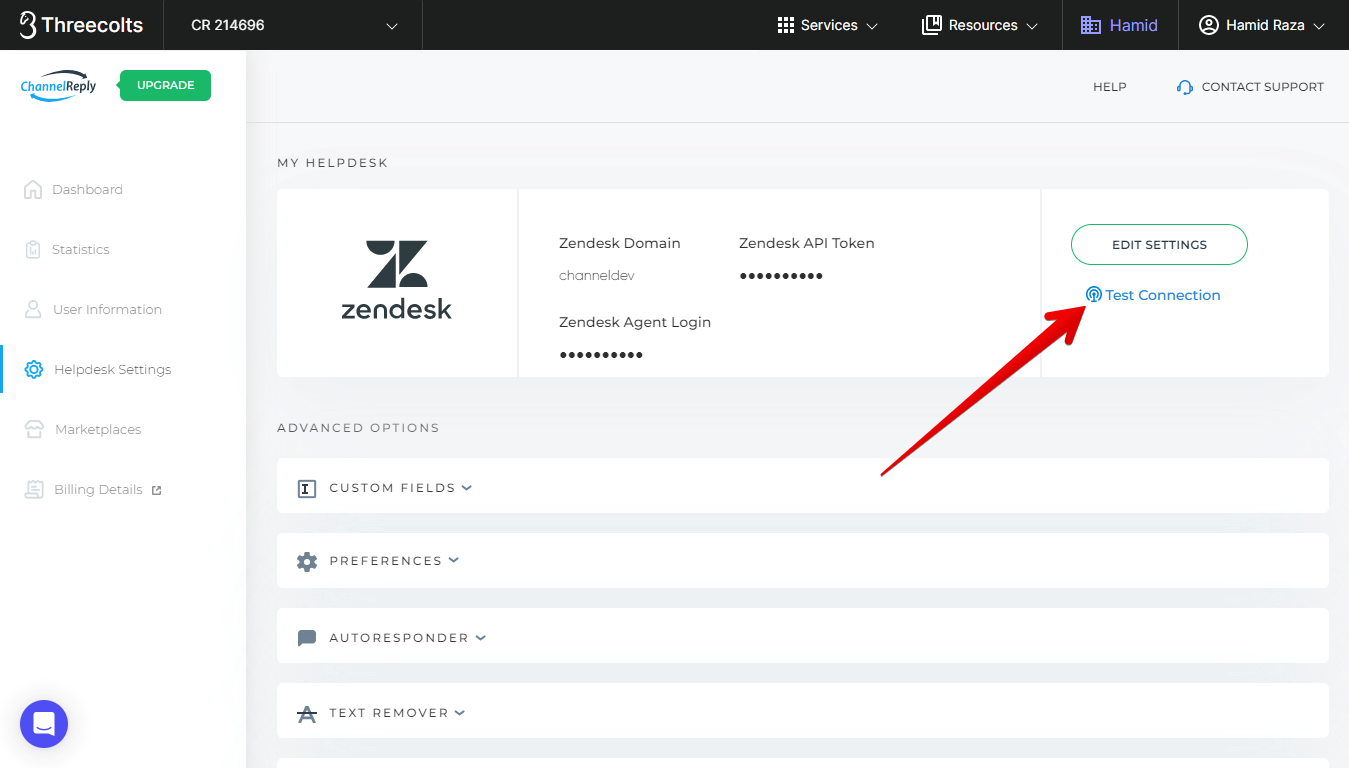1349x768 pixels.
Task: Click the Text Remover strikethrough icon
Action: (x=307, y=714)
